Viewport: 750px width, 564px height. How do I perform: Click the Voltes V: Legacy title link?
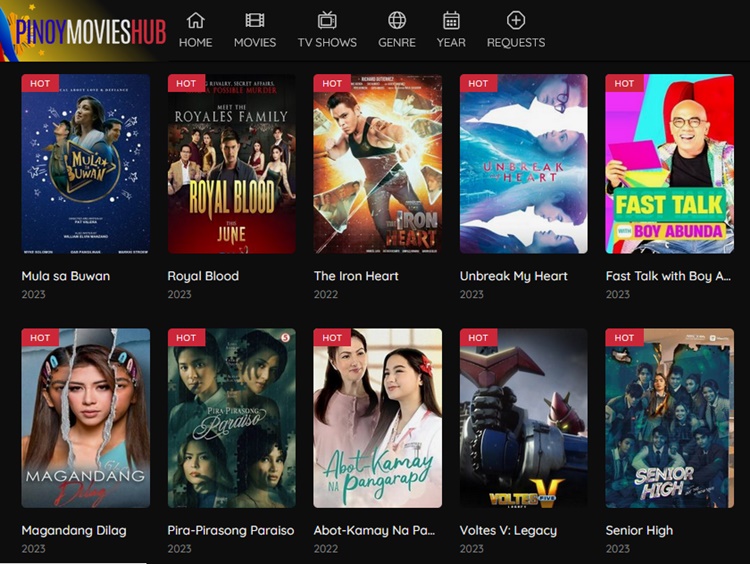(x=508, y=531)
